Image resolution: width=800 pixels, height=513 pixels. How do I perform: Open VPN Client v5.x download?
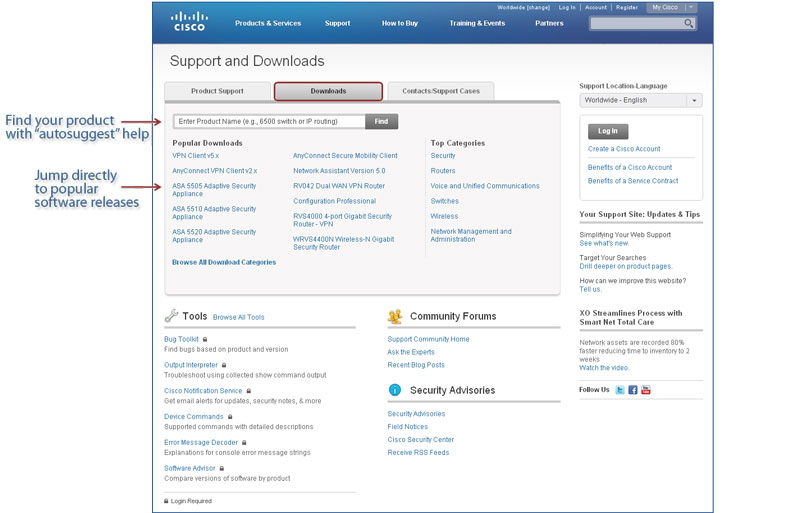point(195,156)
